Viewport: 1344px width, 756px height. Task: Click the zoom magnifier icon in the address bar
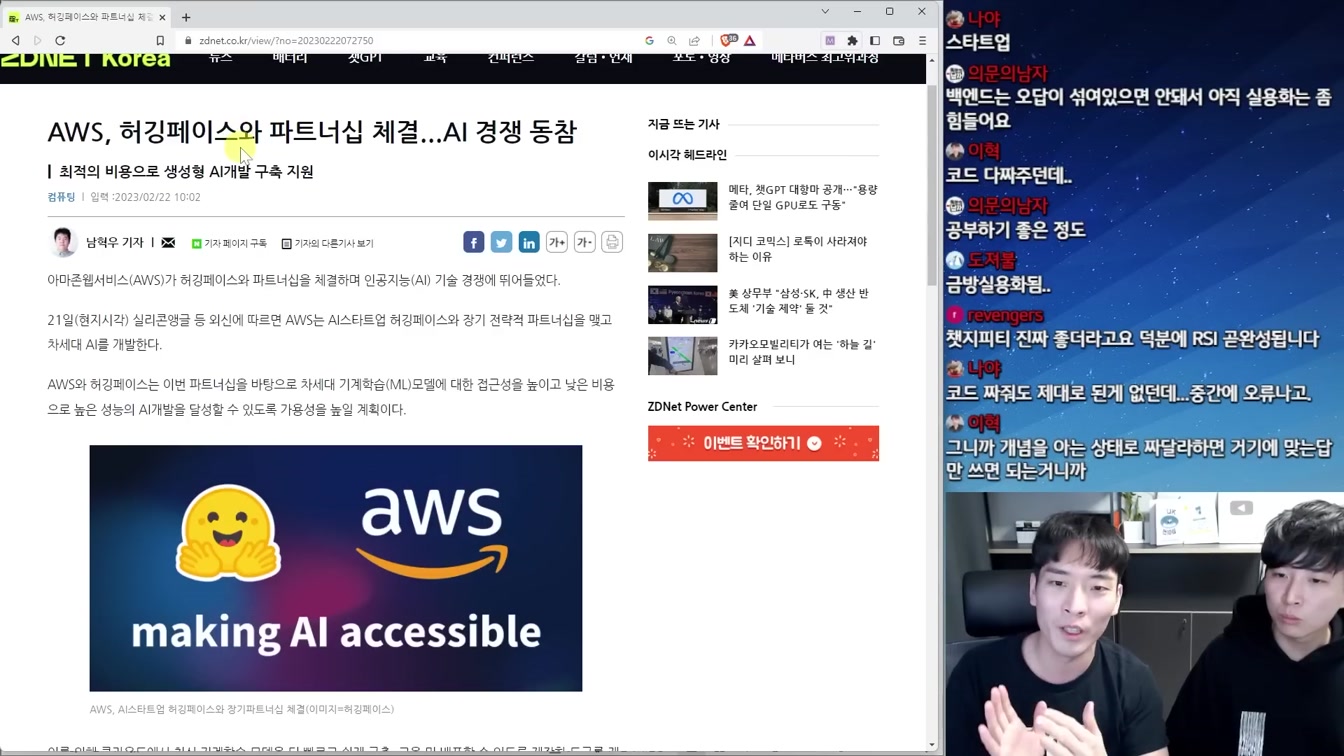pos(671,41)
